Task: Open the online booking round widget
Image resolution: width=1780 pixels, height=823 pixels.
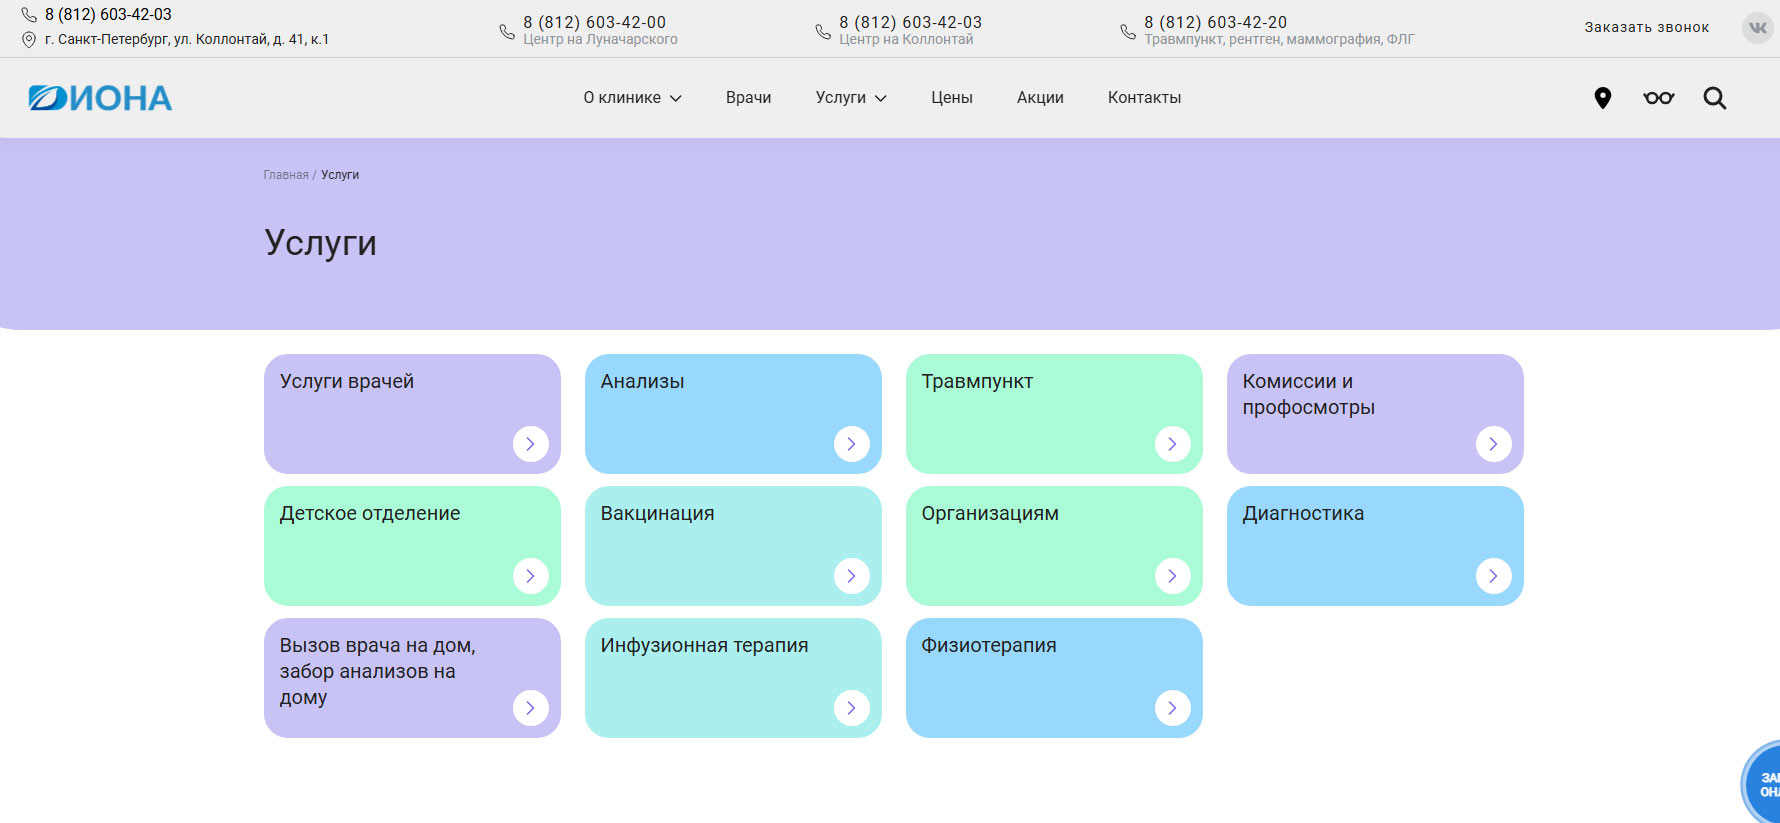Action: tap(1762, 783)
